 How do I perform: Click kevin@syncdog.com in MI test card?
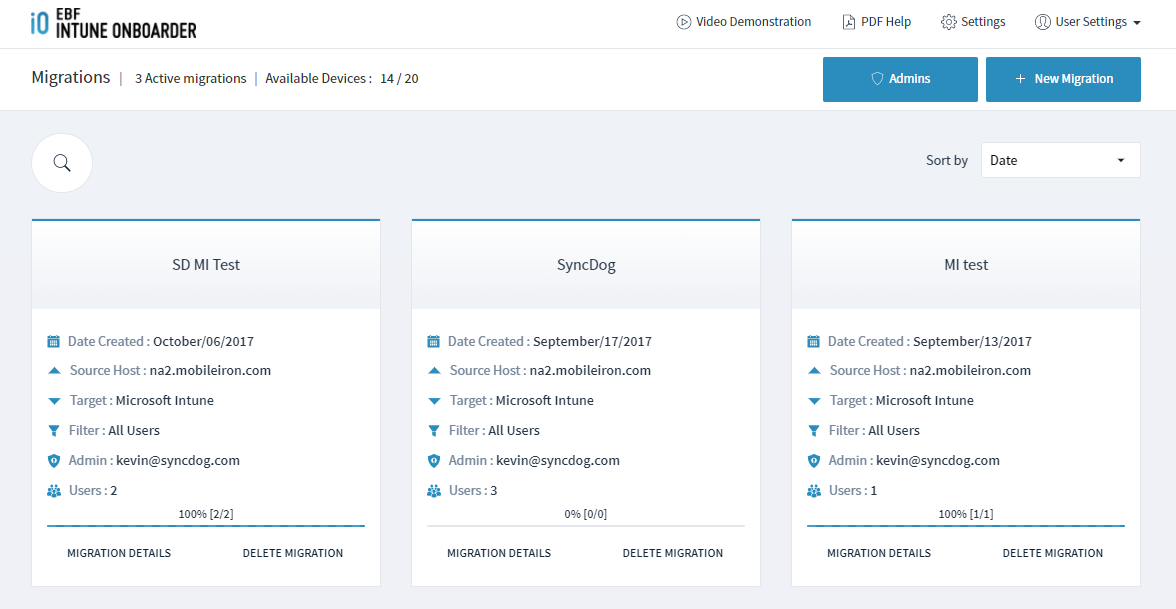(x=938, y=460)
